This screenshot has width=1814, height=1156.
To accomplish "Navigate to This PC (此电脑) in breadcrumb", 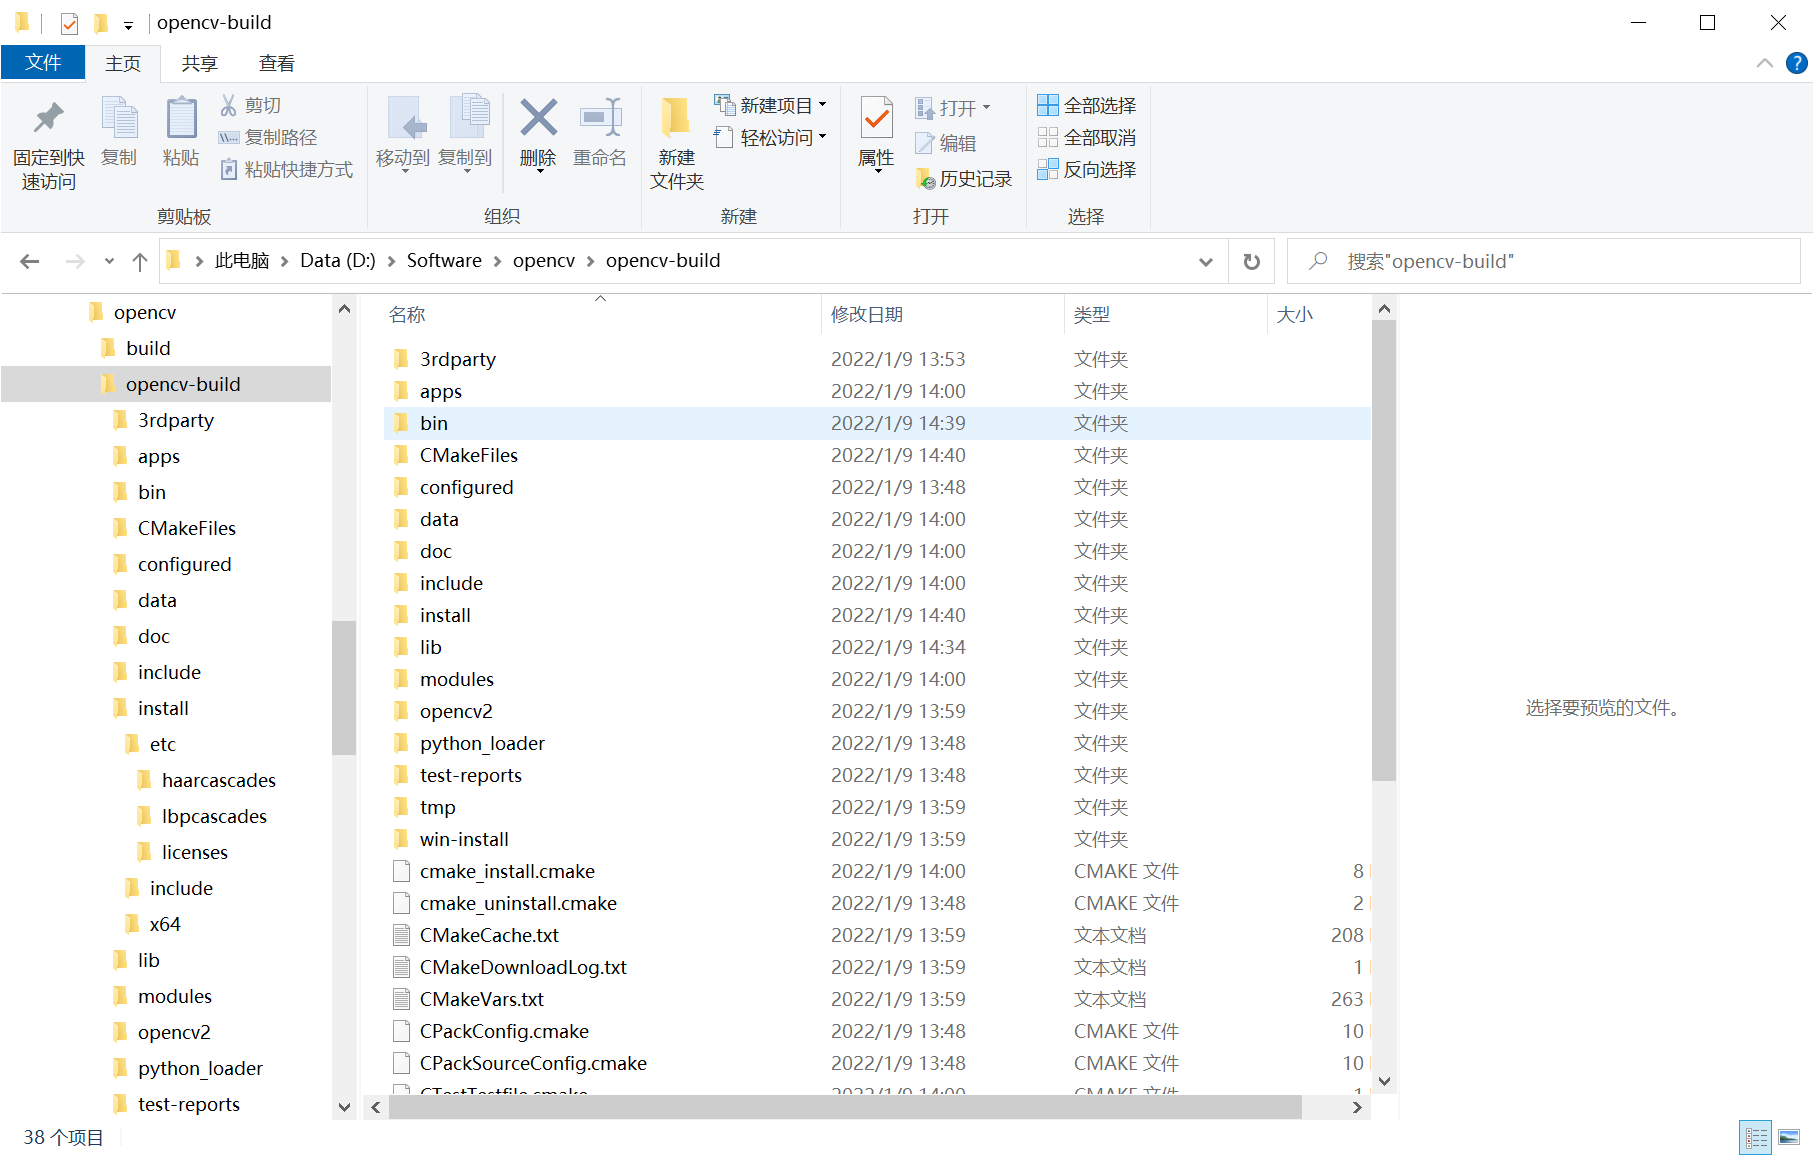I will pos(242,261).
